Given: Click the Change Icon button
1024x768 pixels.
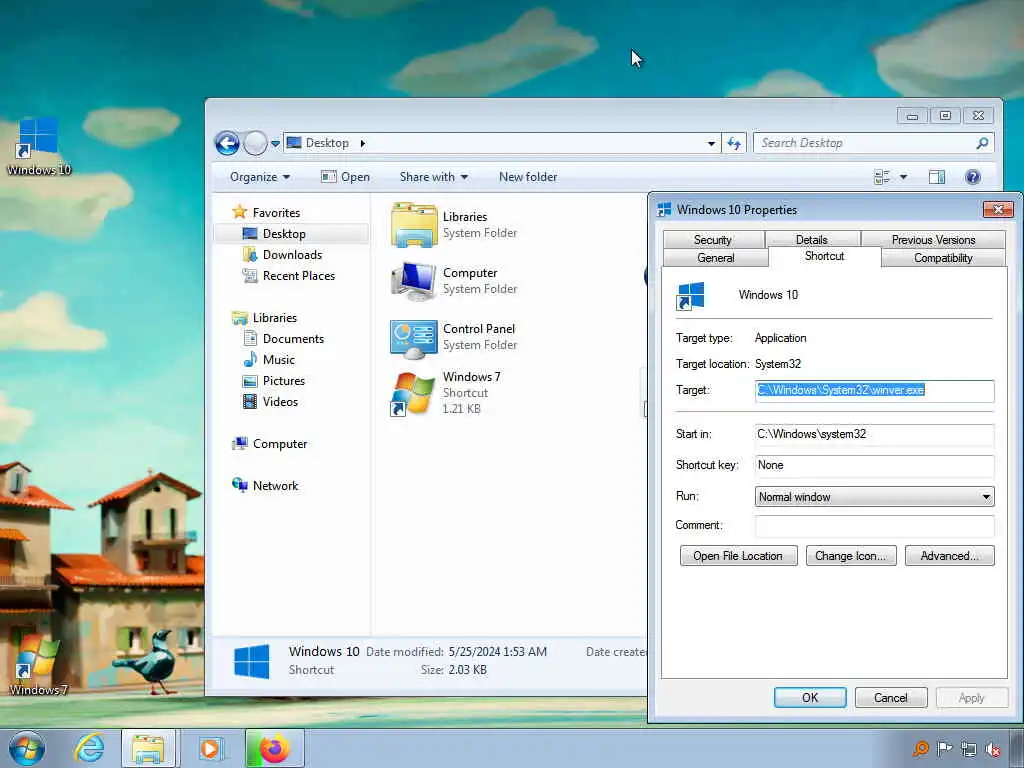Looking at the screenshot, I should (x=851, y=556).
